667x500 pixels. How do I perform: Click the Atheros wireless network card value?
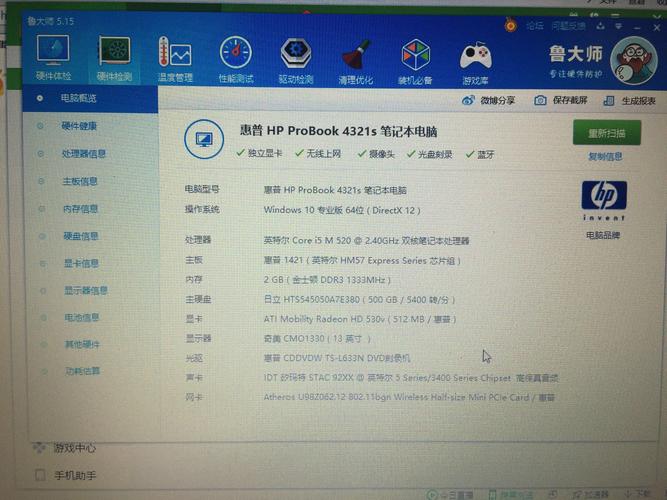coord(409,397)
